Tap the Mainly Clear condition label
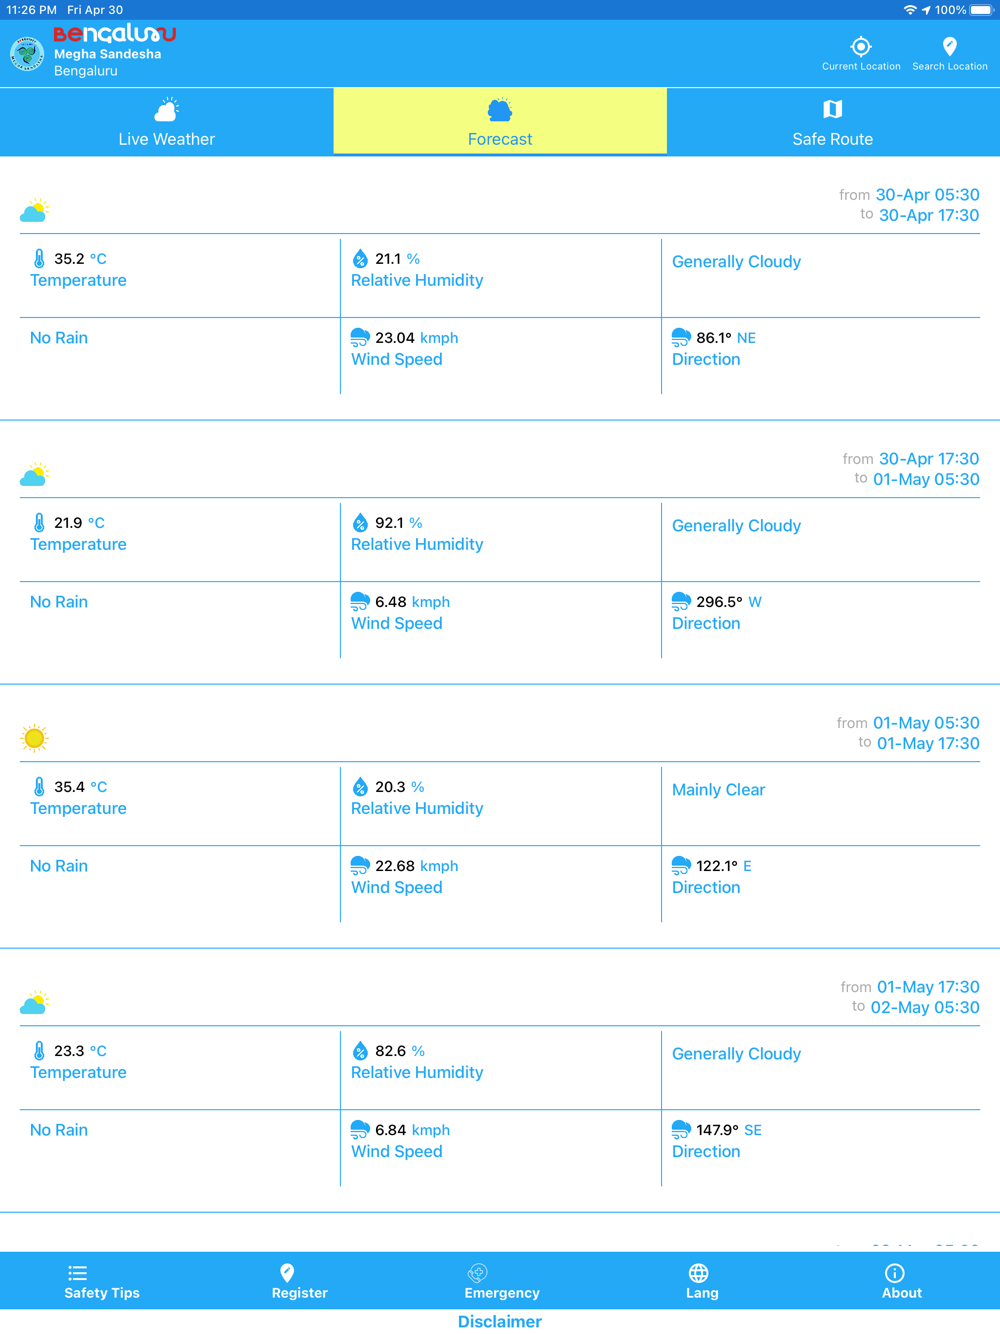This screenshot has height=1334, width=1000. tap(718, 790)
